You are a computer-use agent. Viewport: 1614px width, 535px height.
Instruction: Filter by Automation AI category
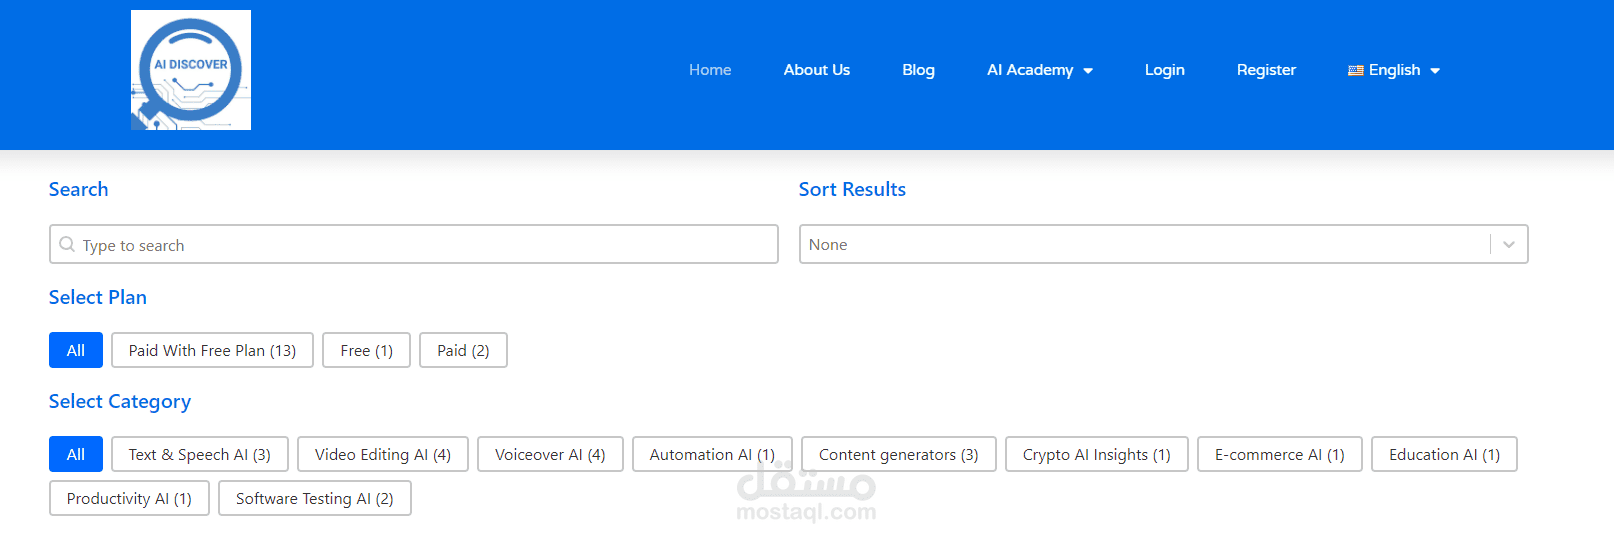click(x=712, y=454)
